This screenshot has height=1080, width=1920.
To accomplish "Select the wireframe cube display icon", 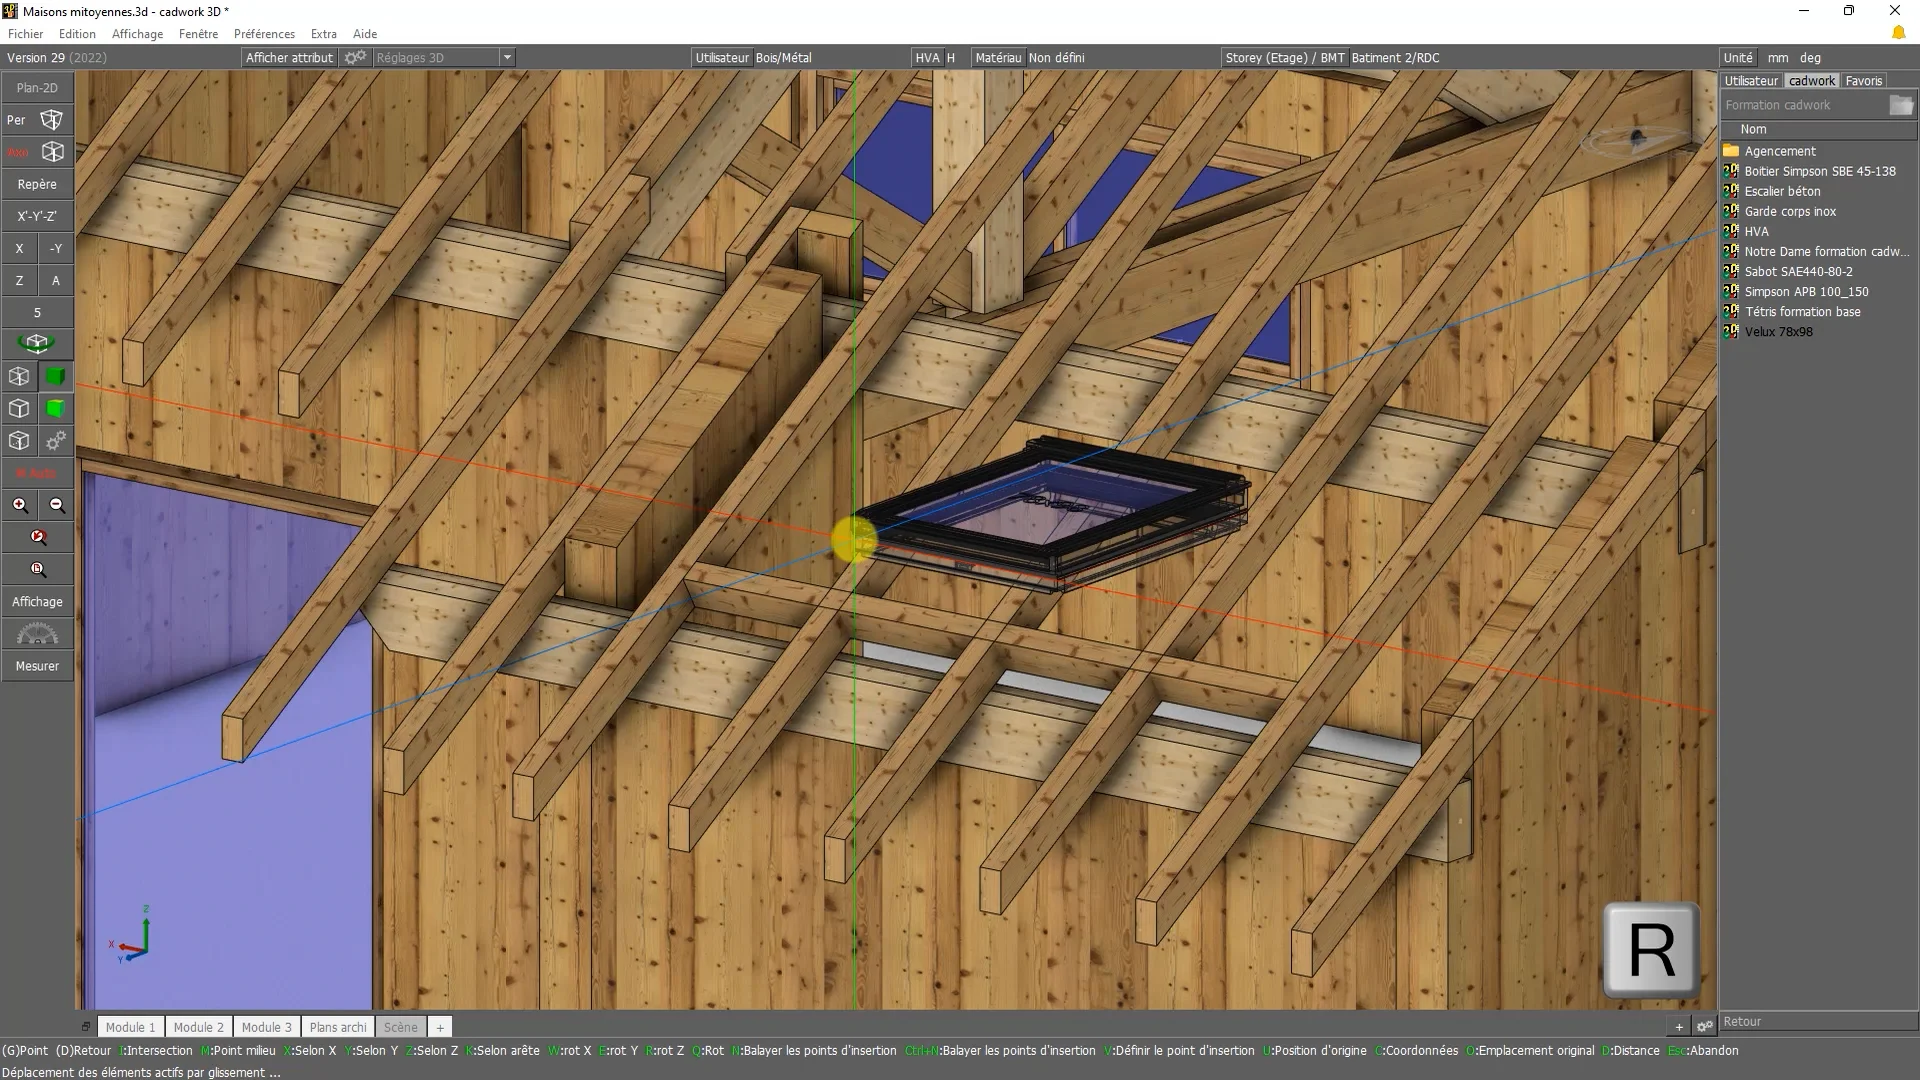I will pyautogui.click(x=19, y=377).
